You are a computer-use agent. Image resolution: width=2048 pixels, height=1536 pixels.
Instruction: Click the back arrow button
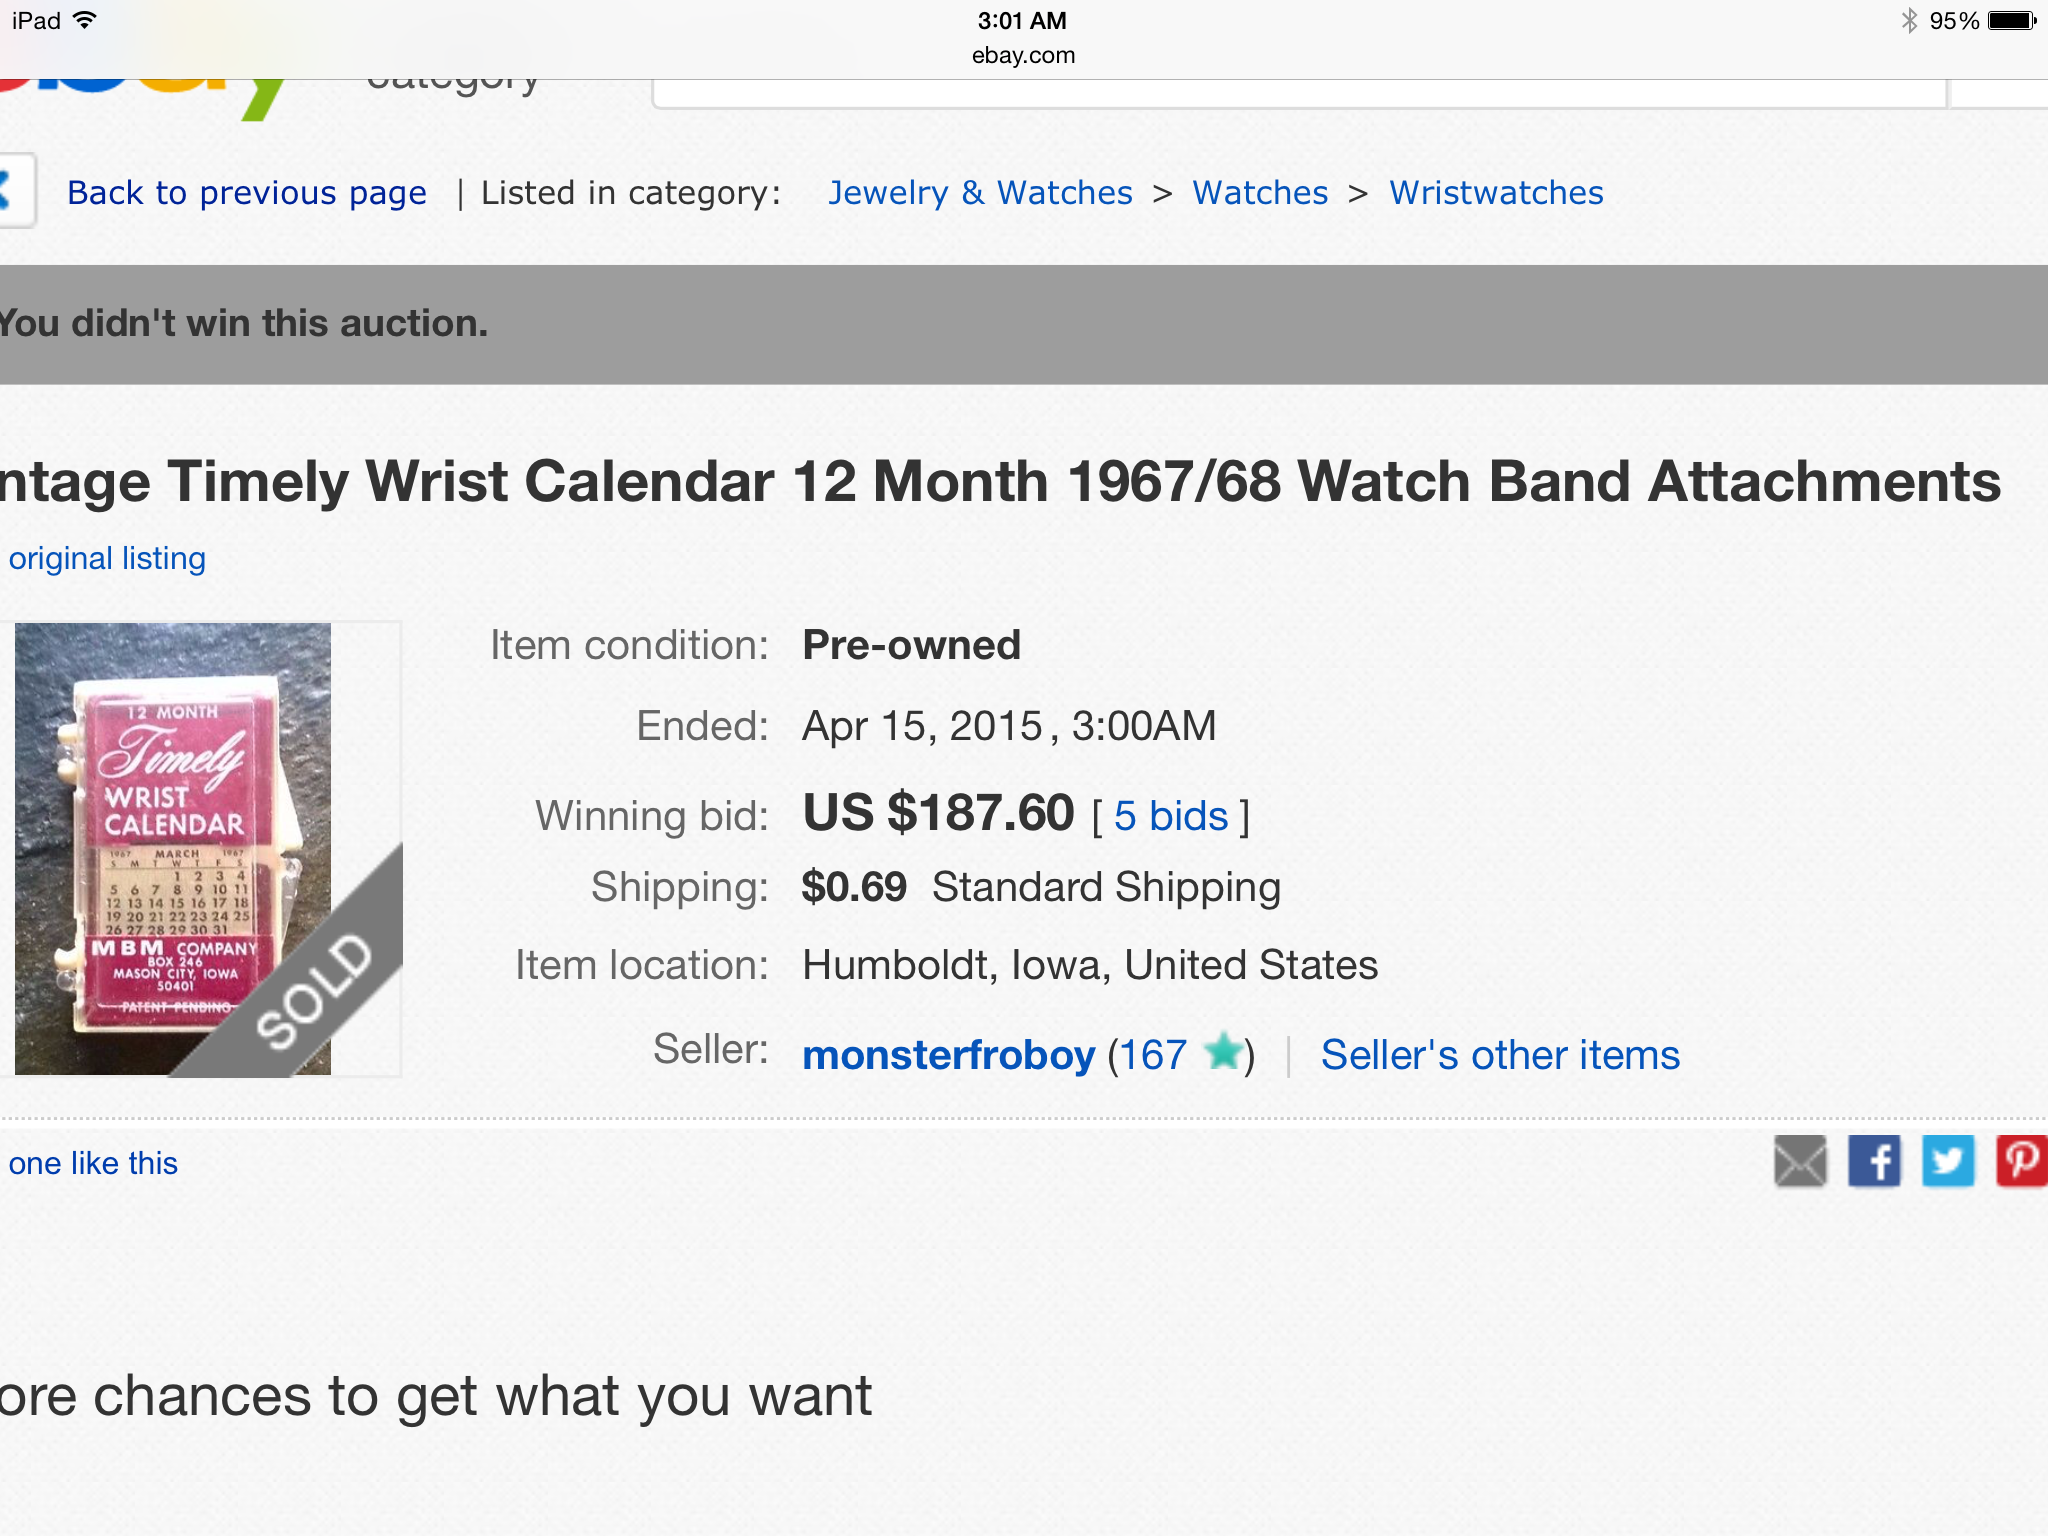[x=12, y=190]
